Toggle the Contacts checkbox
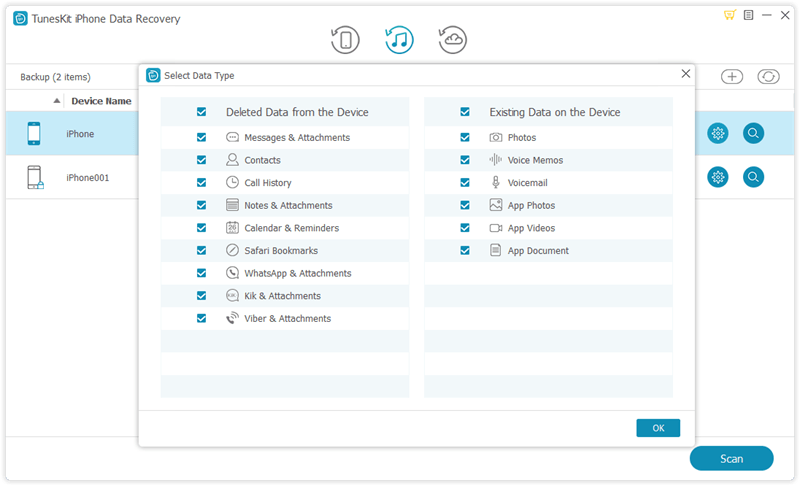 202,160
